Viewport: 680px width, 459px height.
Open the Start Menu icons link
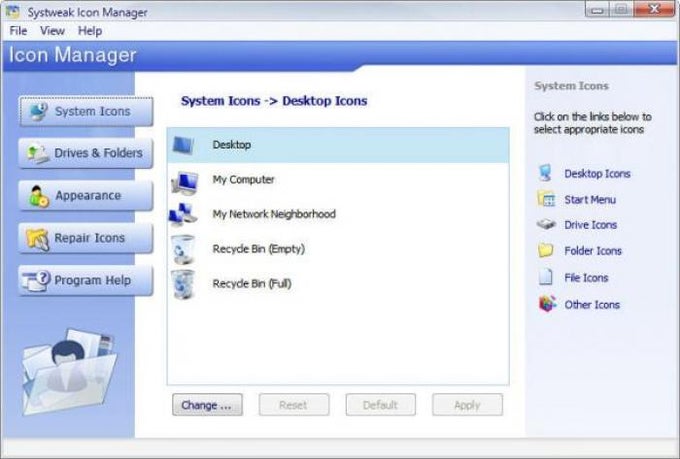[590, 200]
